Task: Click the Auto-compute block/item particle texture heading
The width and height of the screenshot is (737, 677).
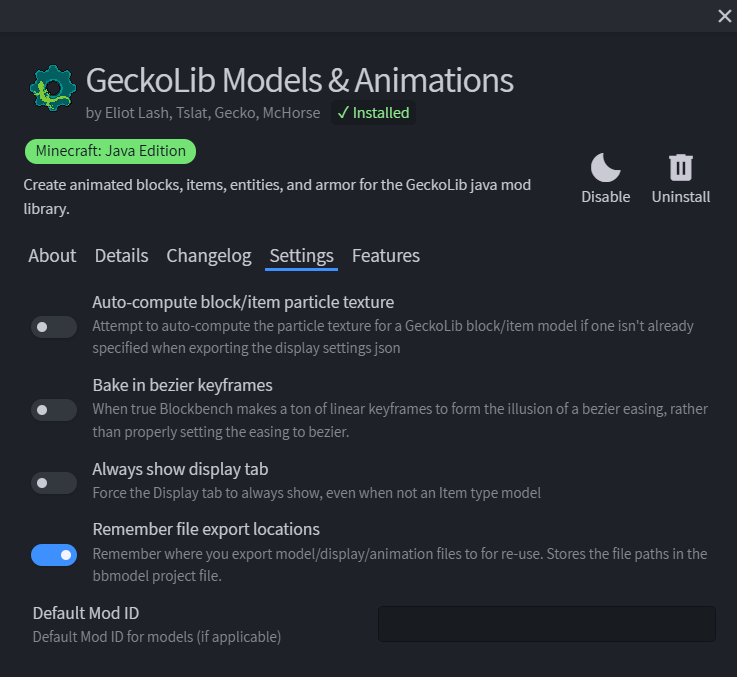Action: [243, 302]
